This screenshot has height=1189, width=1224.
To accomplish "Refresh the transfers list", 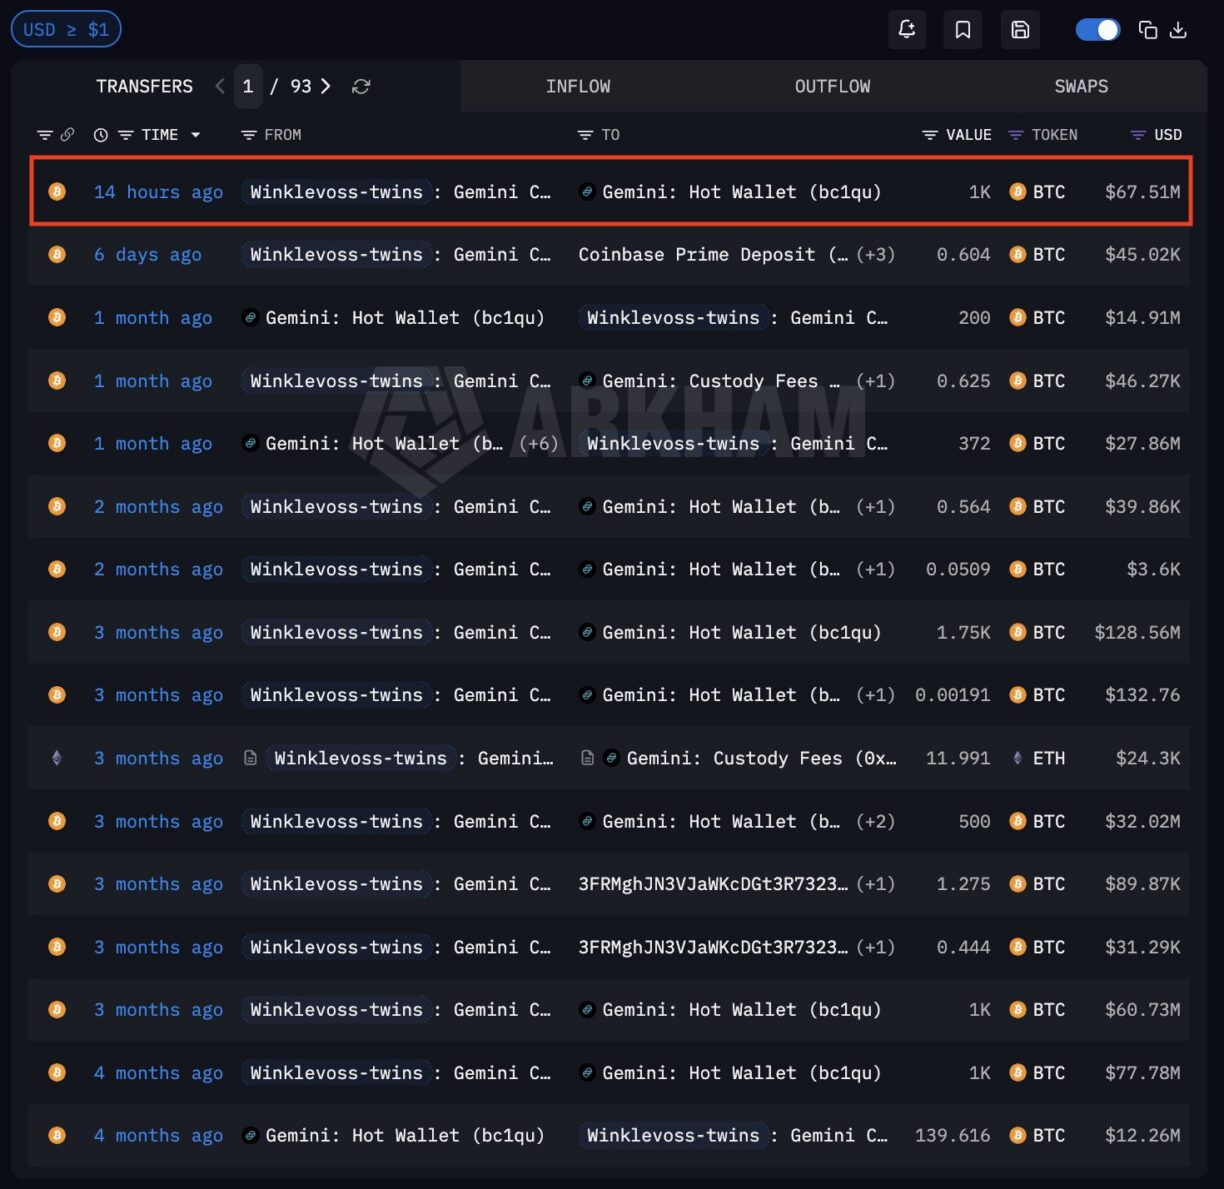I will point(361,87).
